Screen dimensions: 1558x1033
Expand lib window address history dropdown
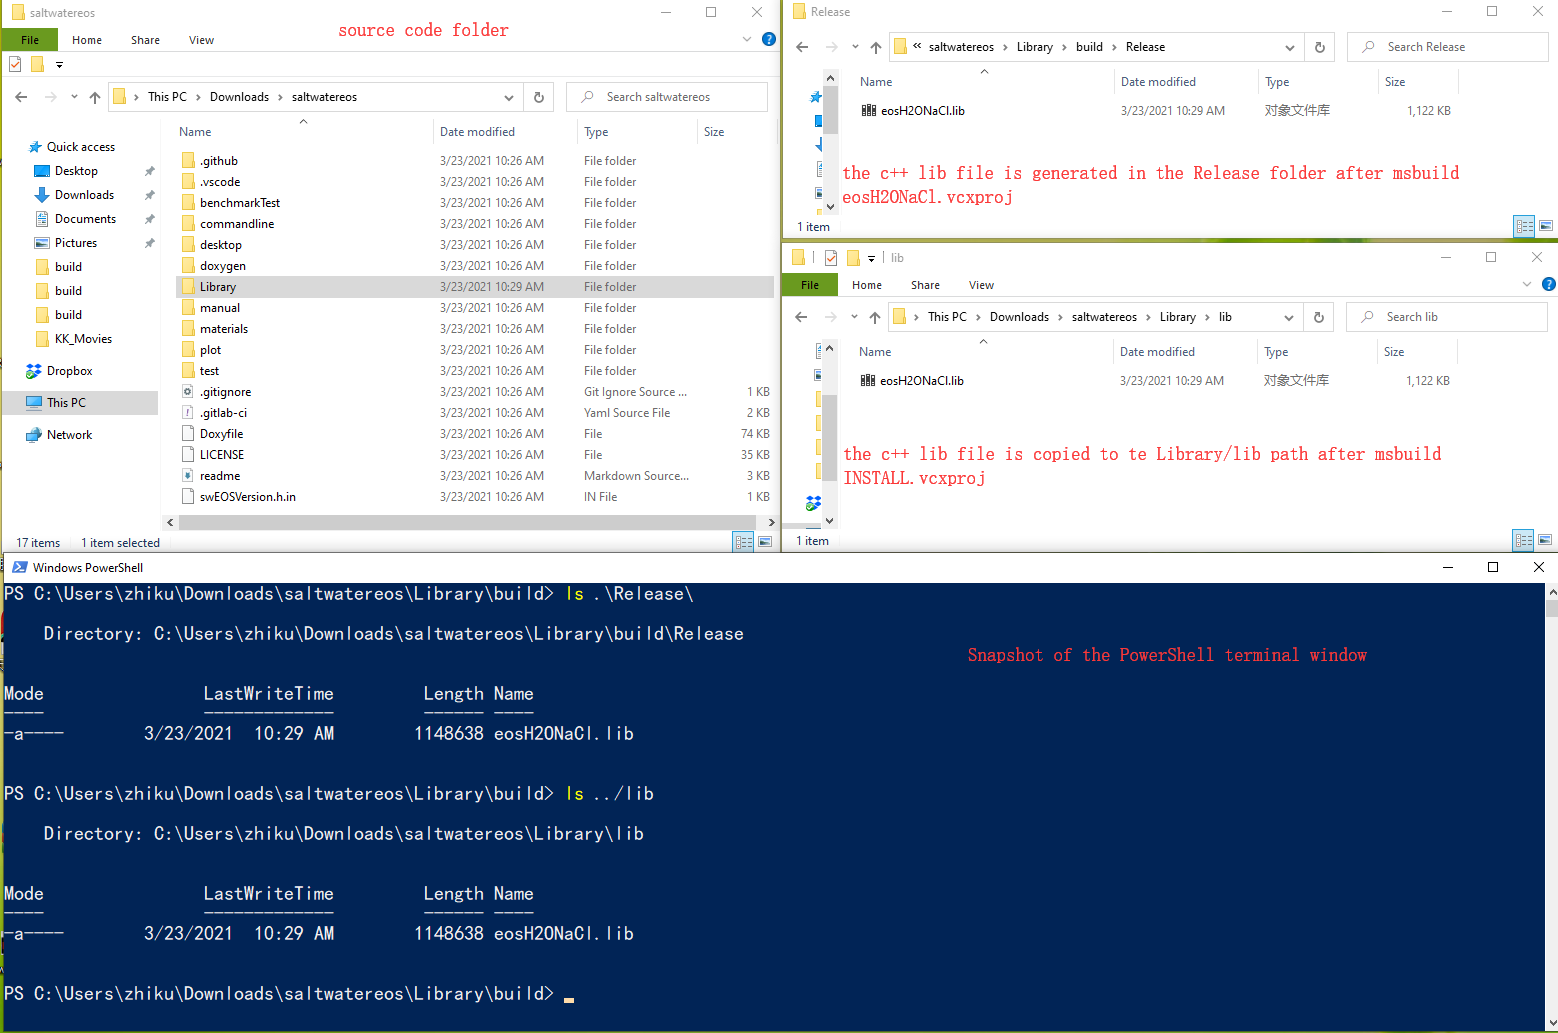pyautogui.click(x=1289, y=317)
